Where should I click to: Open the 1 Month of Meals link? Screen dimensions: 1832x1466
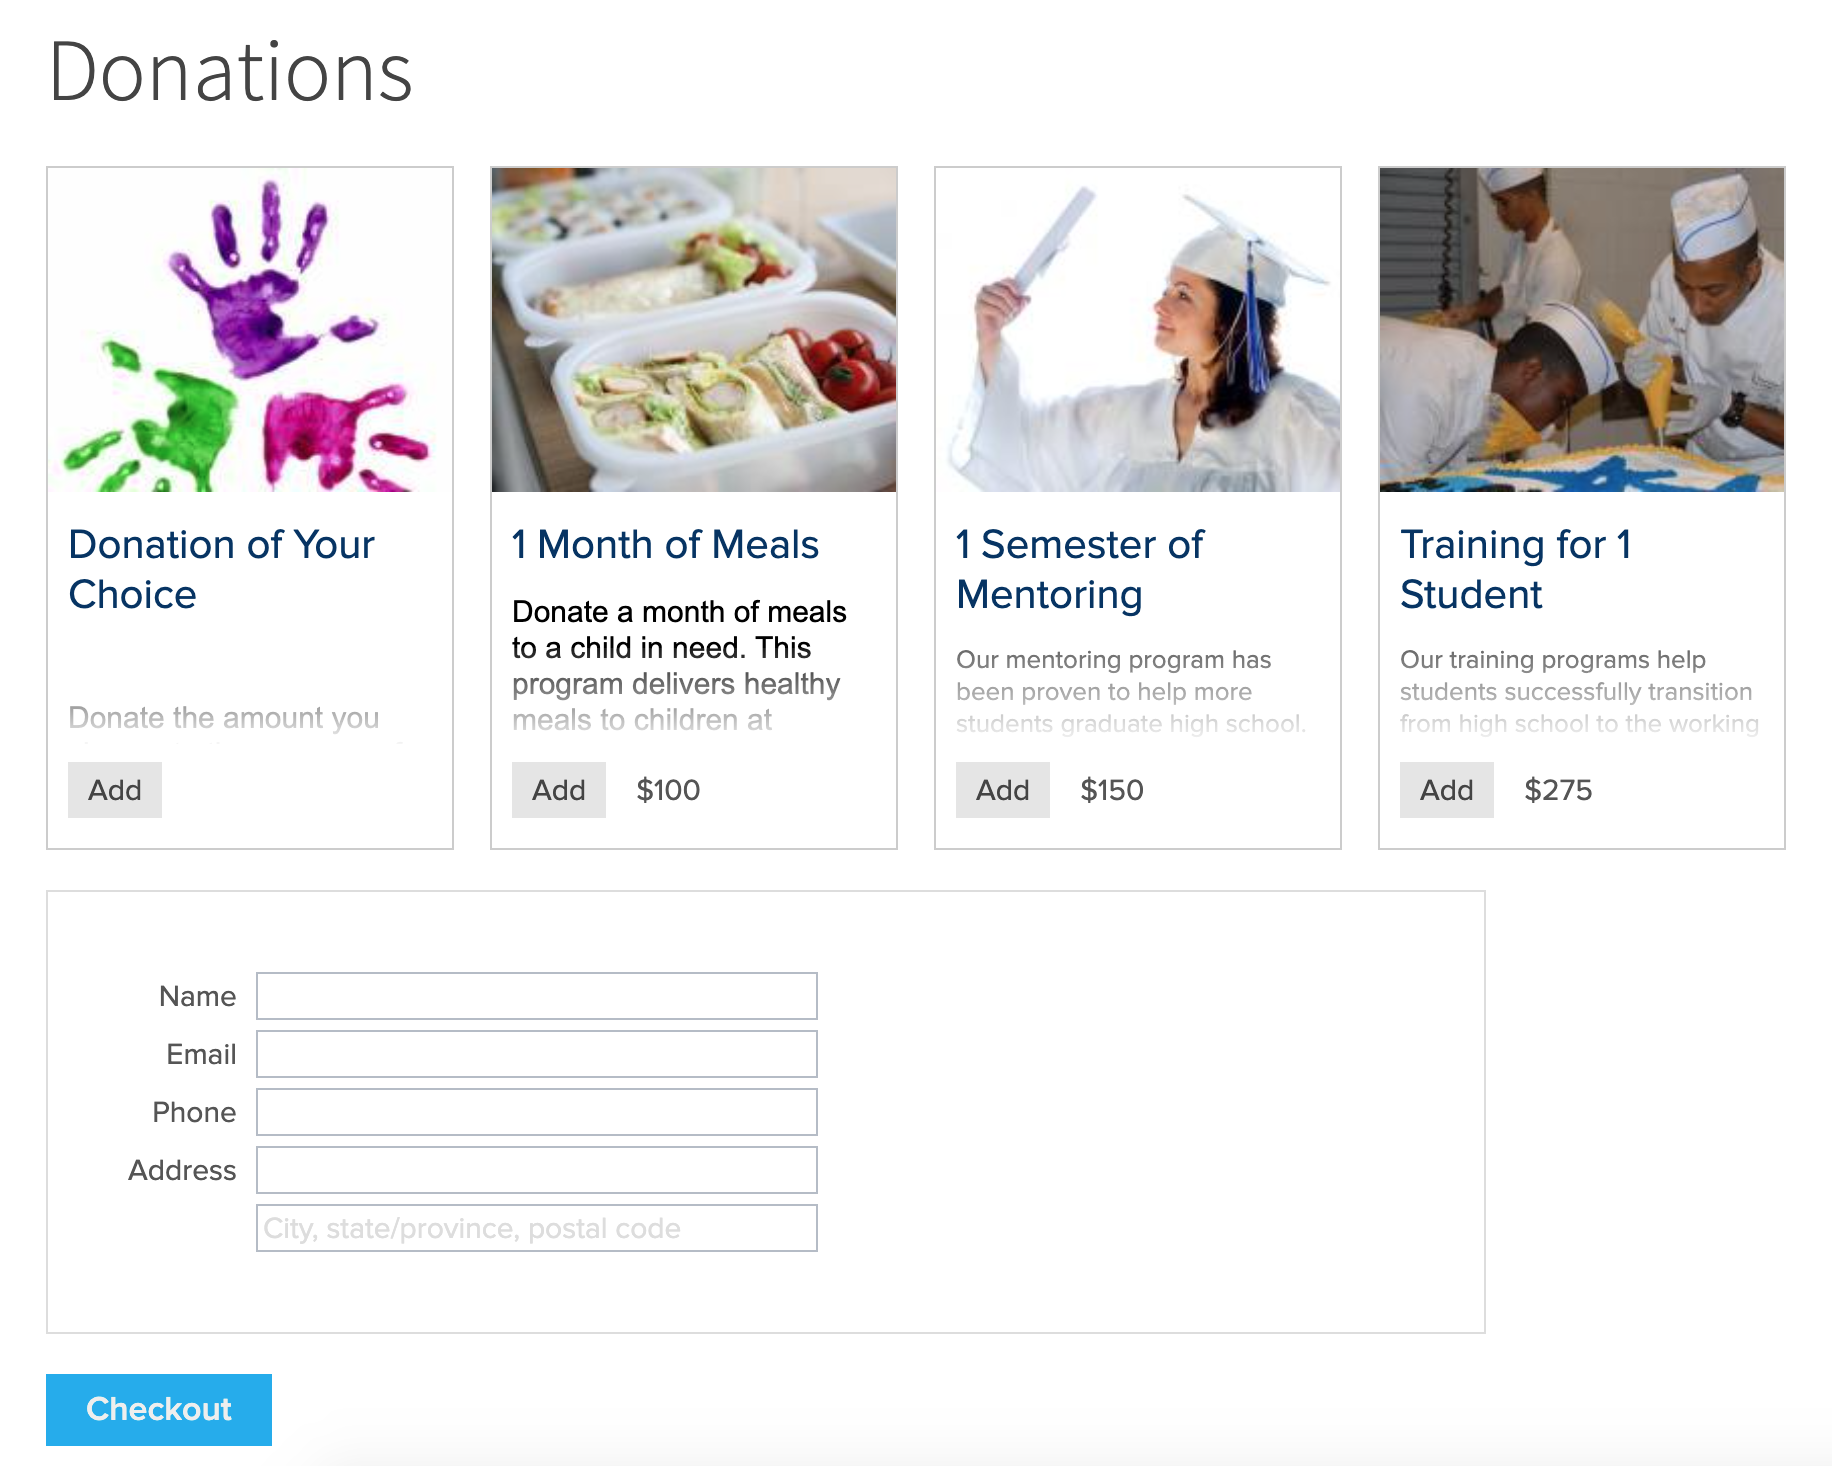(665, 545)
